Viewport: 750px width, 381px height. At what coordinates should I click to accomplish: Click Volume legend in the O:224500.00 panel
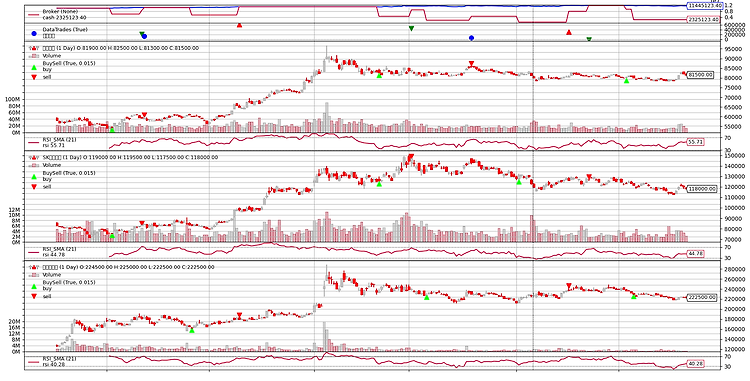tap(52, 275)
